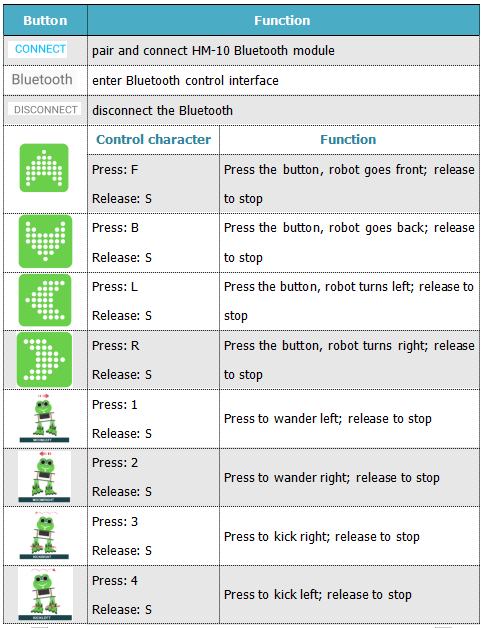Click the 'Button' column header
Screen dimensions: 485x628
tap(45, 20)
